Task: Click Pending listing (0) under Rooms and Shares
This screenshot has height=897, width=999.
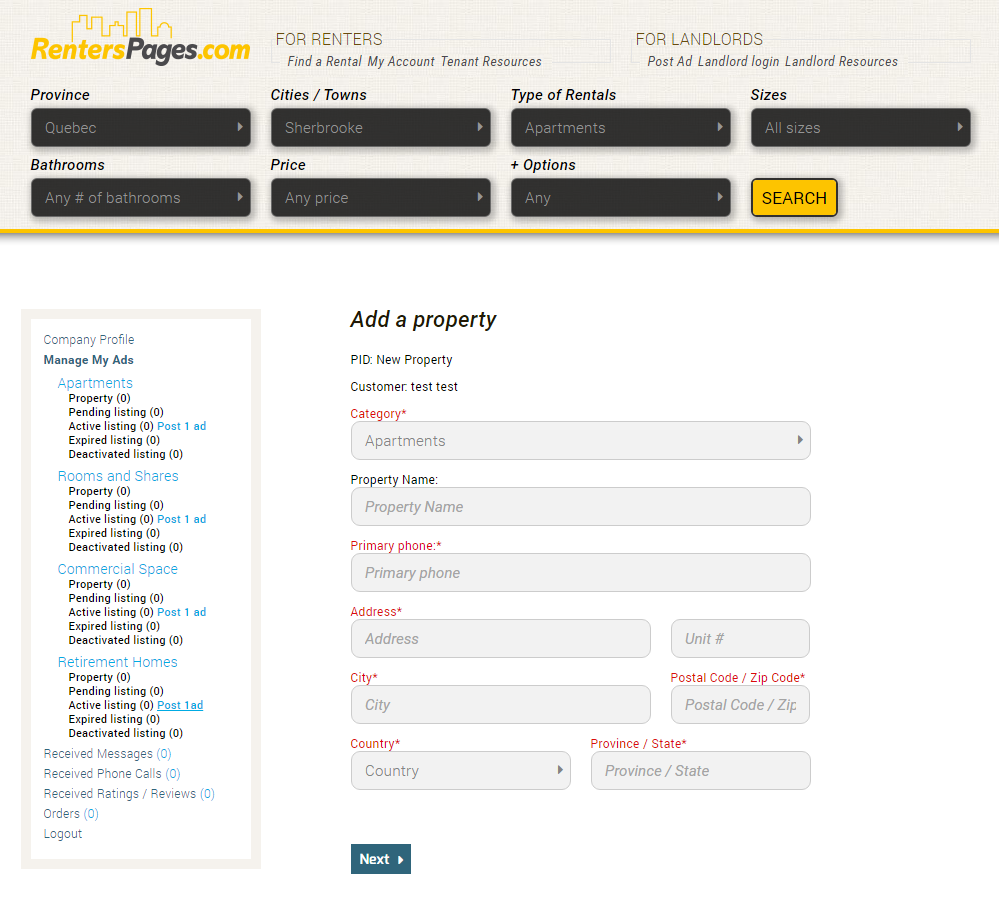Action: (x=116, y=505)
